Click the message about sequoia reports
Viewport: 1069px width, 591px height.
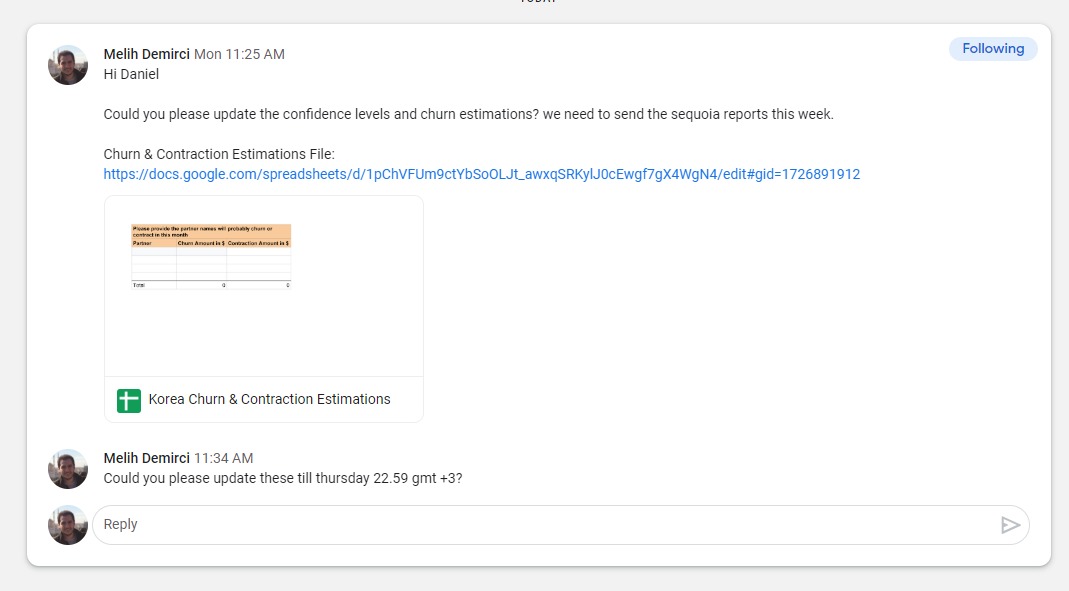pos(468,114)
